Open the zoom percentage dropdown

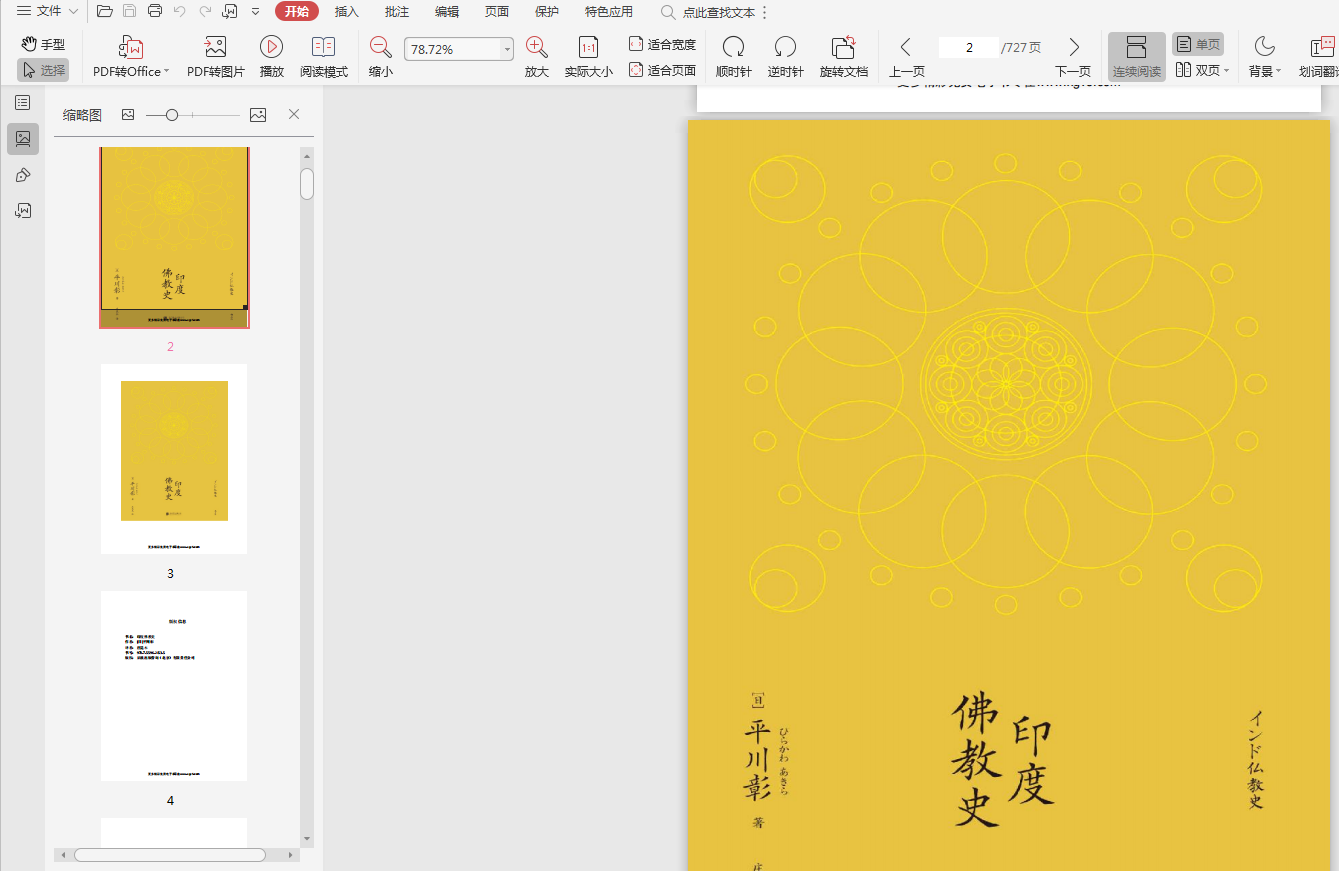click(x=507, y=50)
